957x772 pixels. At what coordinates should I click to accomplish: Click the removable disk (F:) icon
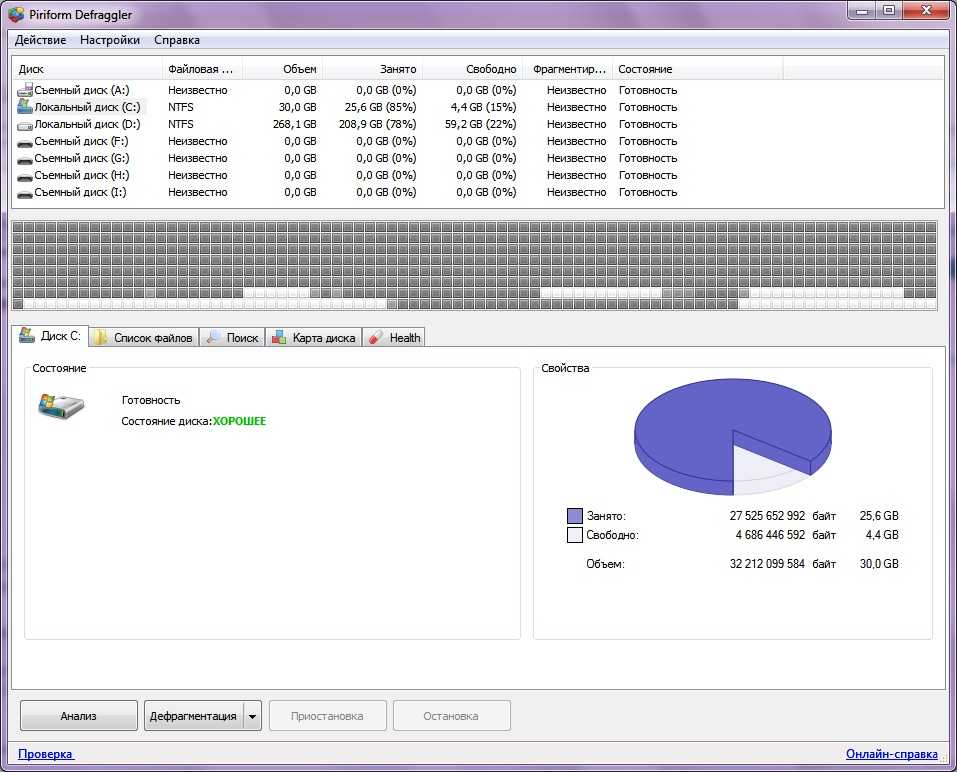pyautogui.click(x=25, y=141)
